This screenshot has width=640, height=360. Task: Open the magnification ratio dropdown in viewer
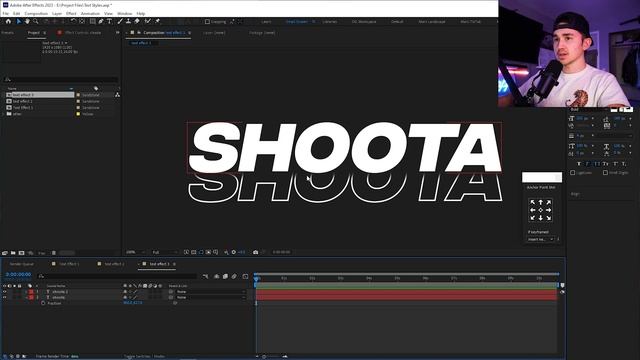135,252
